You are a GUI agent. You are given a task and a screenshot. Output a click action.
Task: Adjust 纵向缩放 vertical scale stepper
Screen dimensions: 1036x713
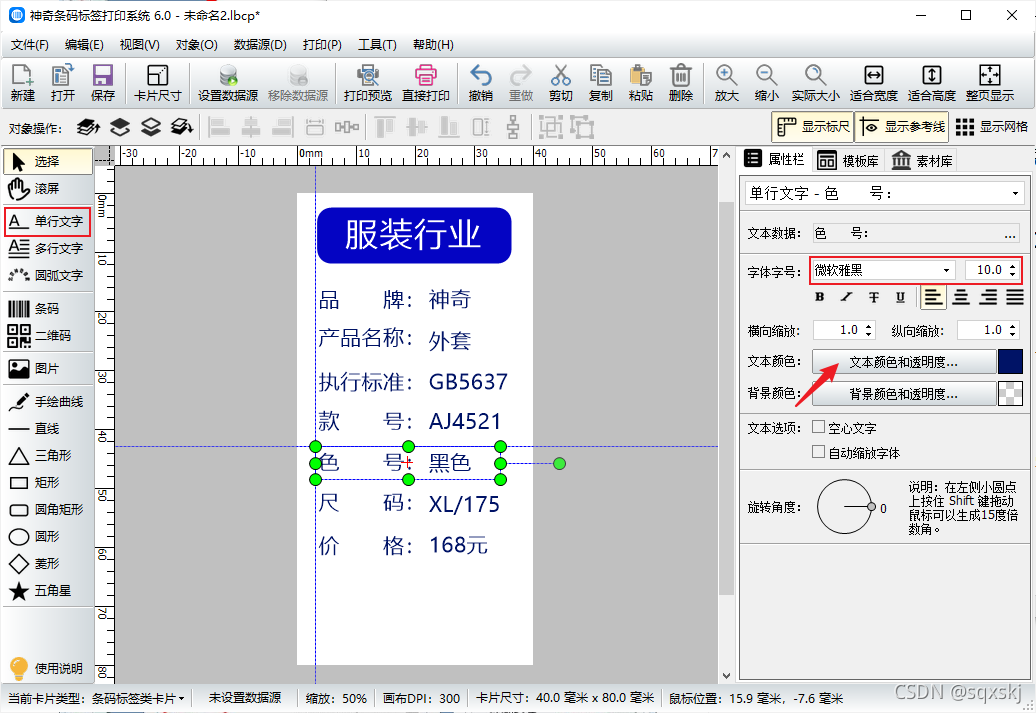[x=1013, y=330]
